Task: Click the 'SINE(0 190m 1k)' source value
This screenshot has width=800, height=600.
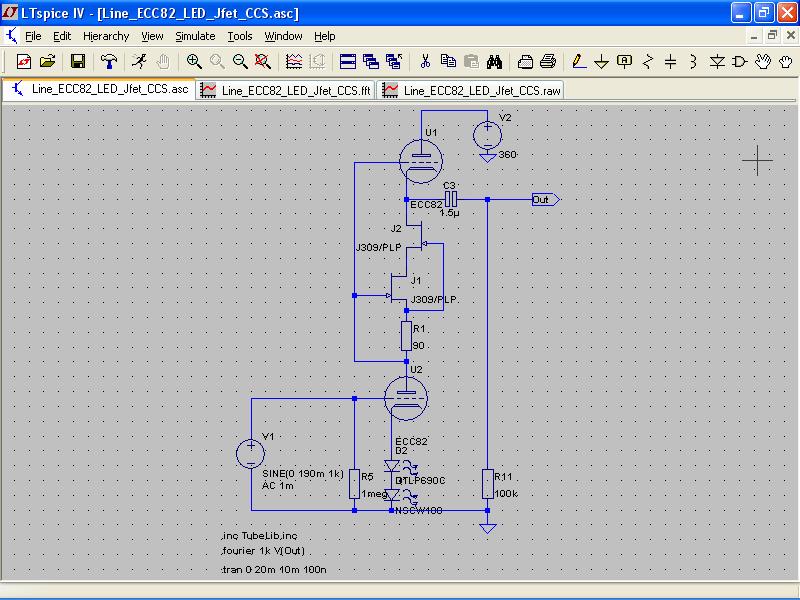Action: pyautogui.click(x=303, y=473)
